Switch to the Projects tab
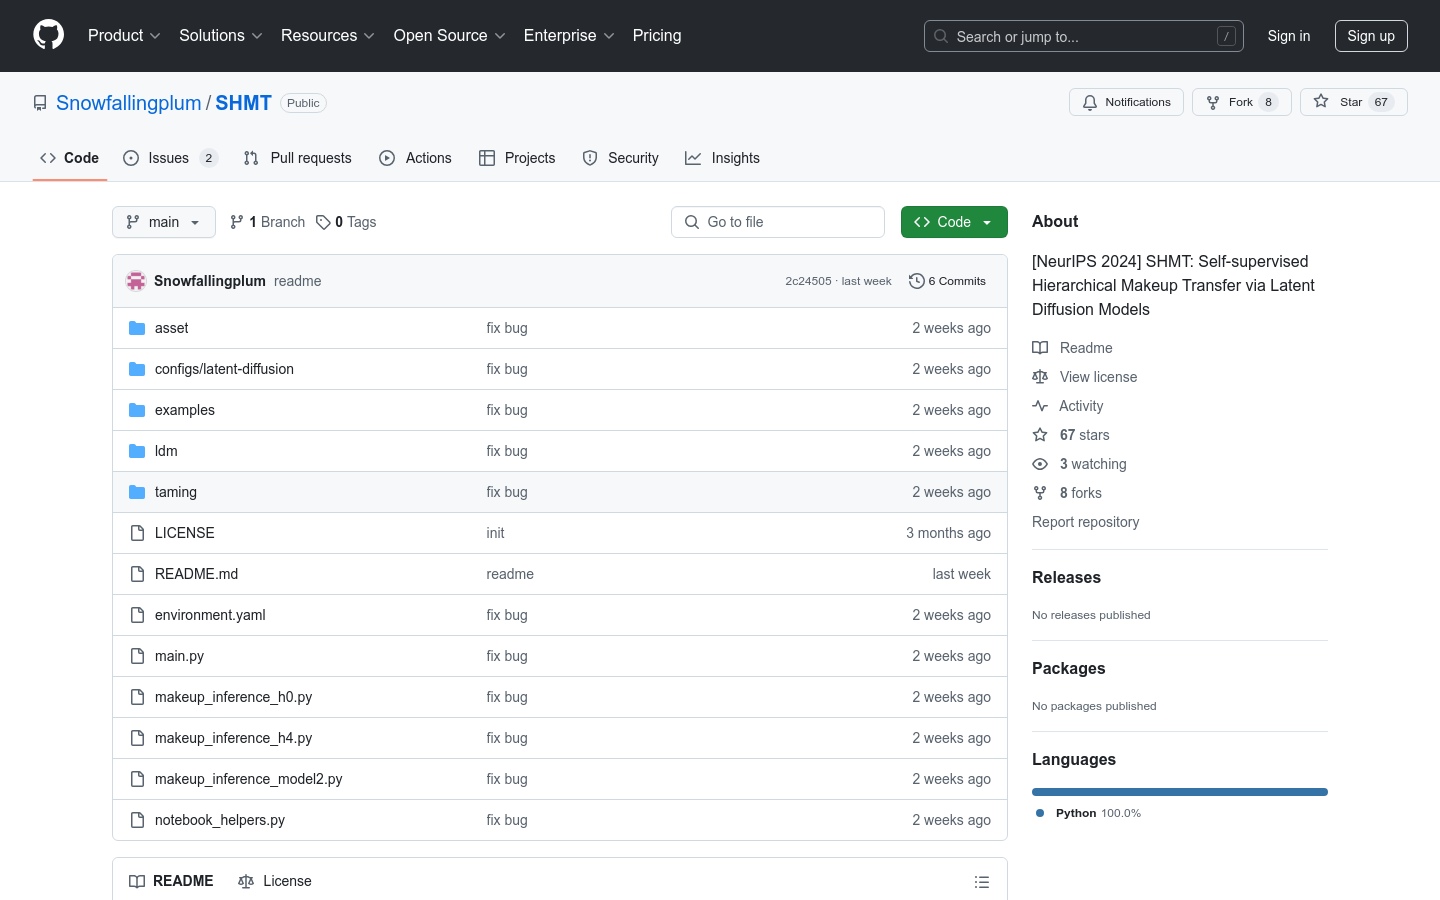The width and height of the screenshot is (1440, 900). pyautogui.click(x=517, y=158)
